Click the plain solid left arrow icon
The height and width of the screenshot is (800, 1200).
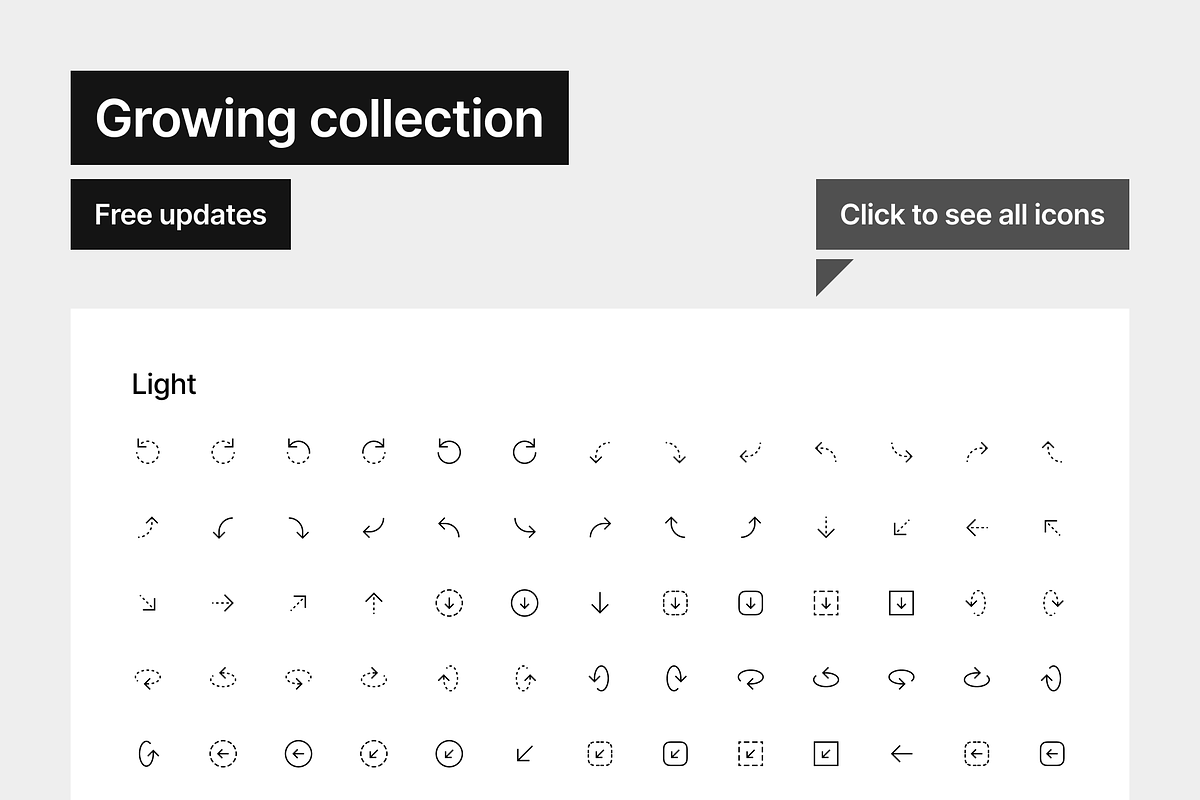(x=901, y=754)
